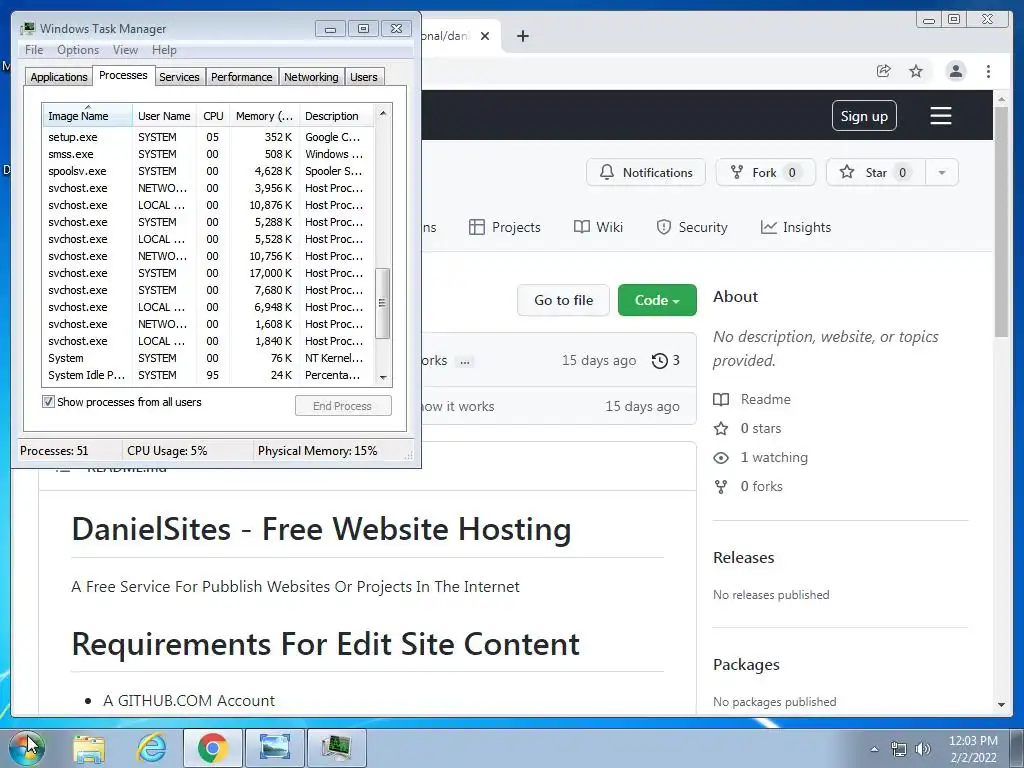Open 0 stars link
1024x768 pixels.
[x=747, y=428]
